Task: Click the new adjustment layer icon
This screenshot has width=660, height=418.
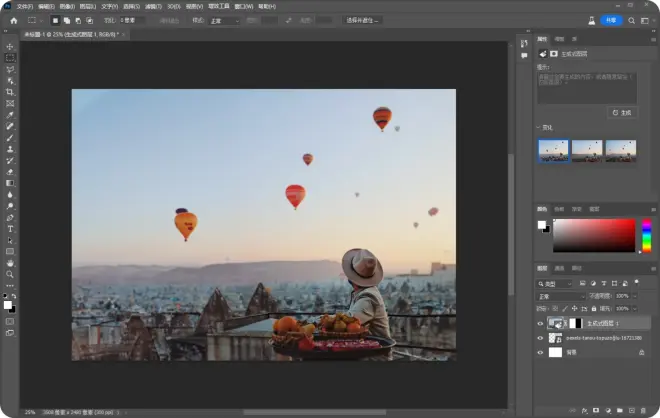Action: click(608, 410)
